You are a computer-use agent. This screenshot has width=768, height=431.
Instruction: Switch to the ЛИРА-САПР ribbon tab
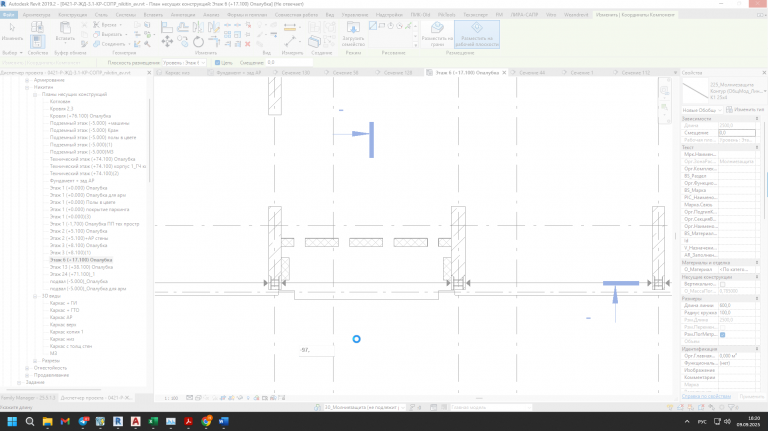click(524, 15)
